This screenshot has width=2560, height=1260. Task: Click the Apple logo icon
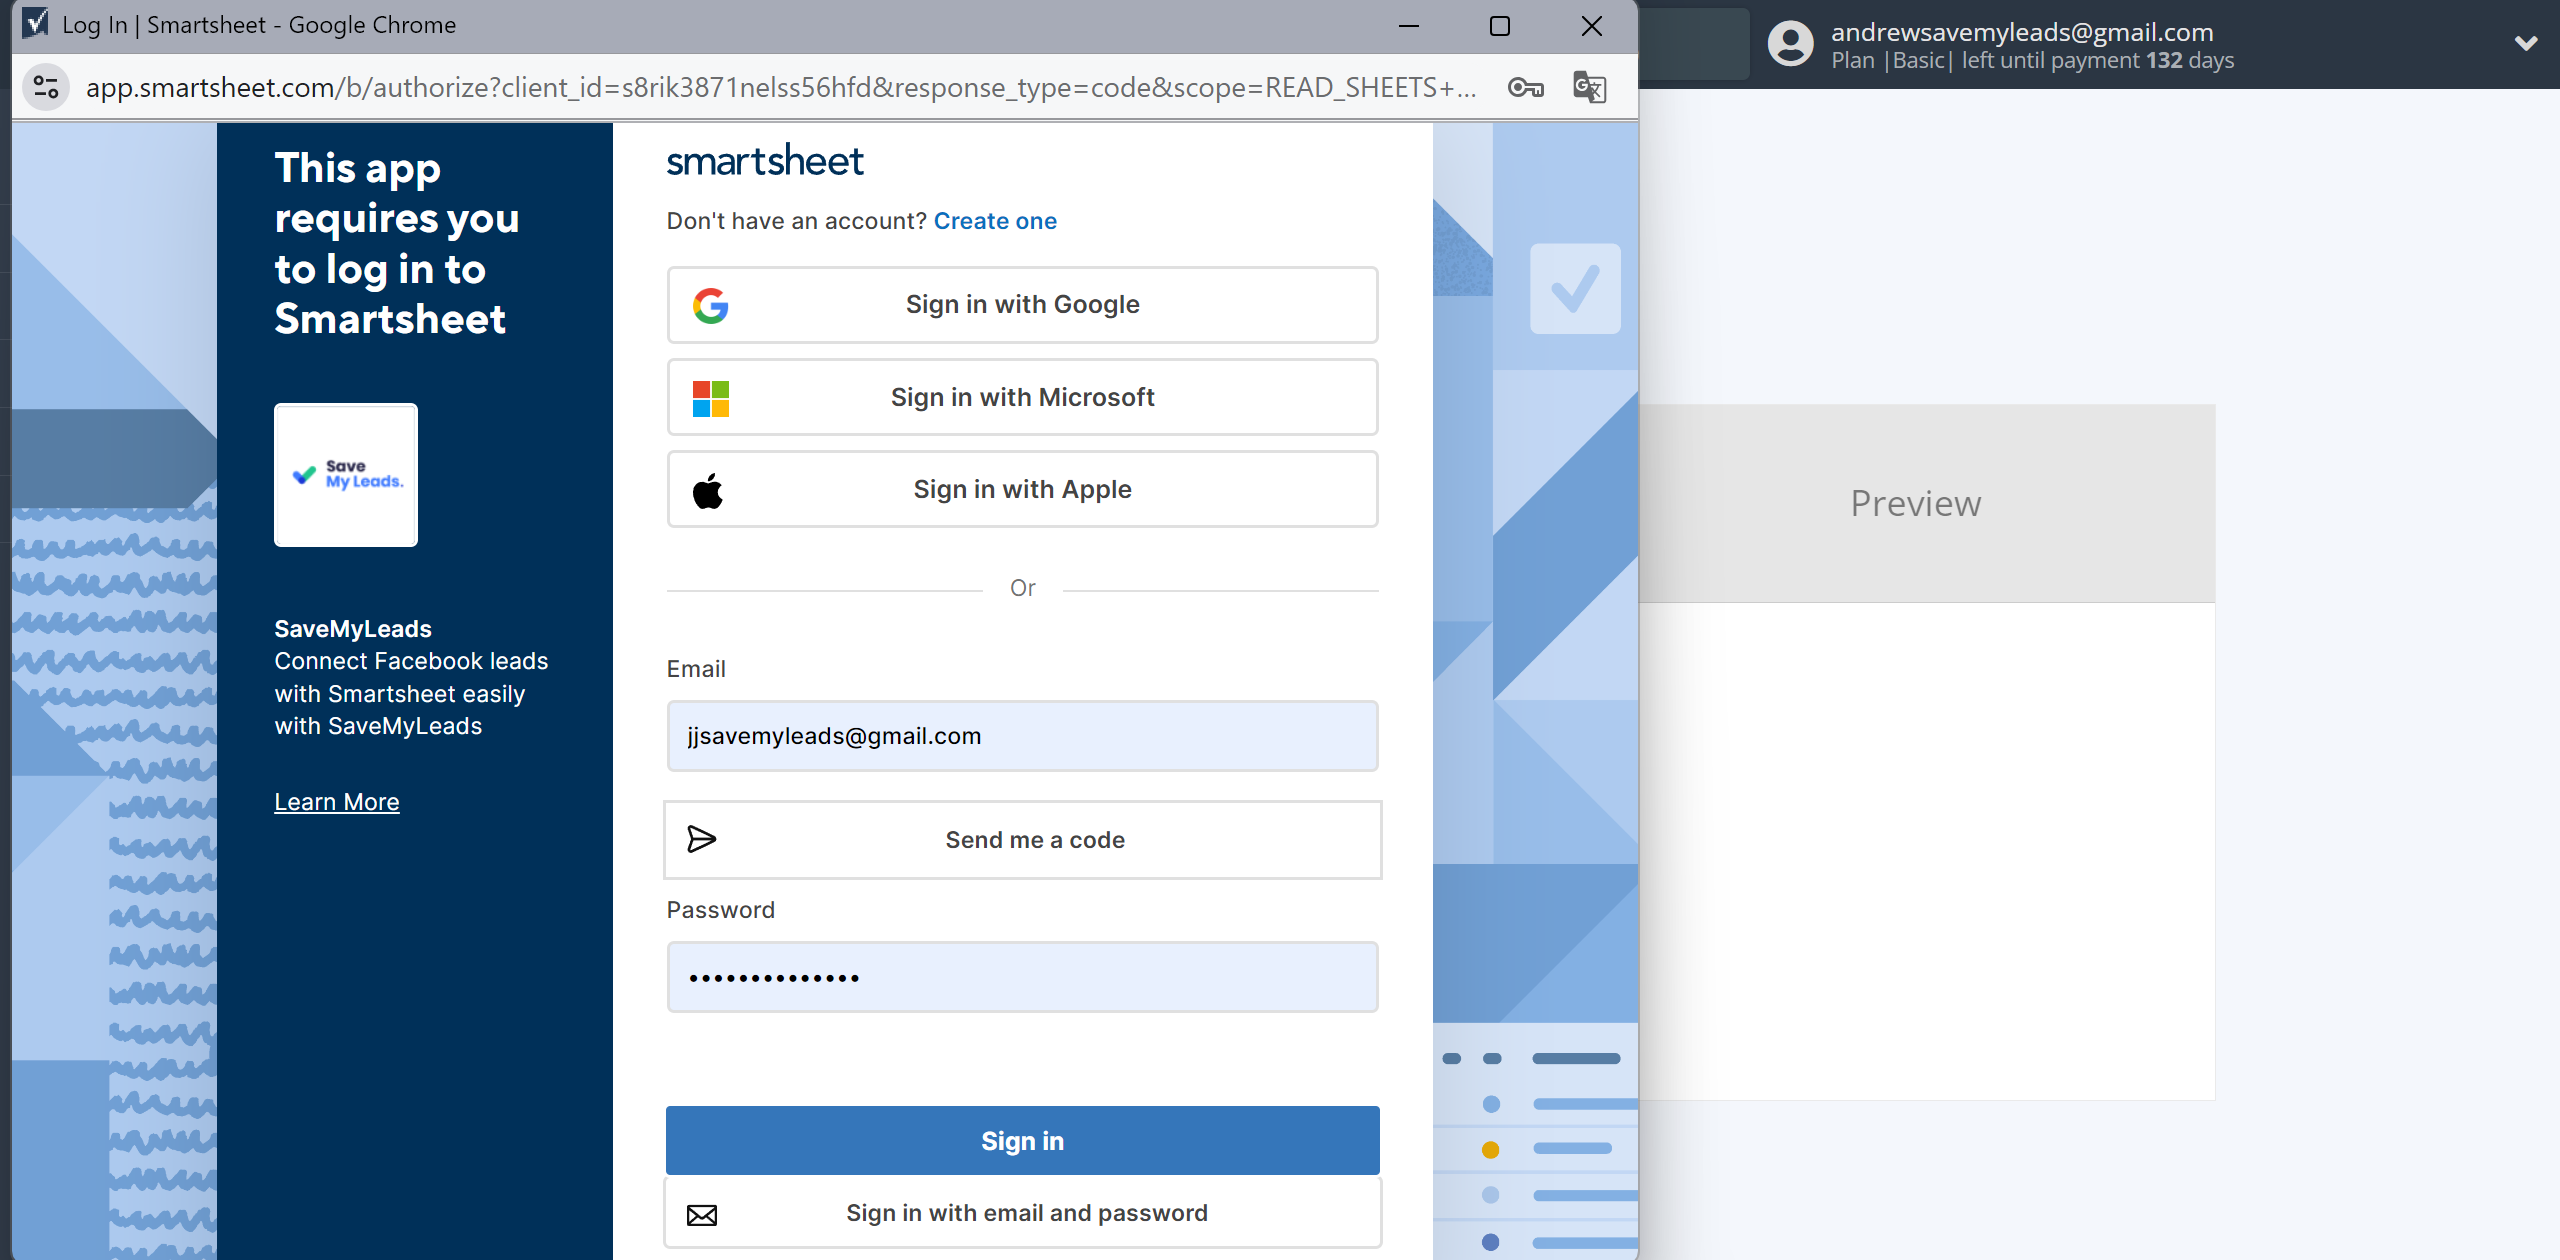[708, 490]
